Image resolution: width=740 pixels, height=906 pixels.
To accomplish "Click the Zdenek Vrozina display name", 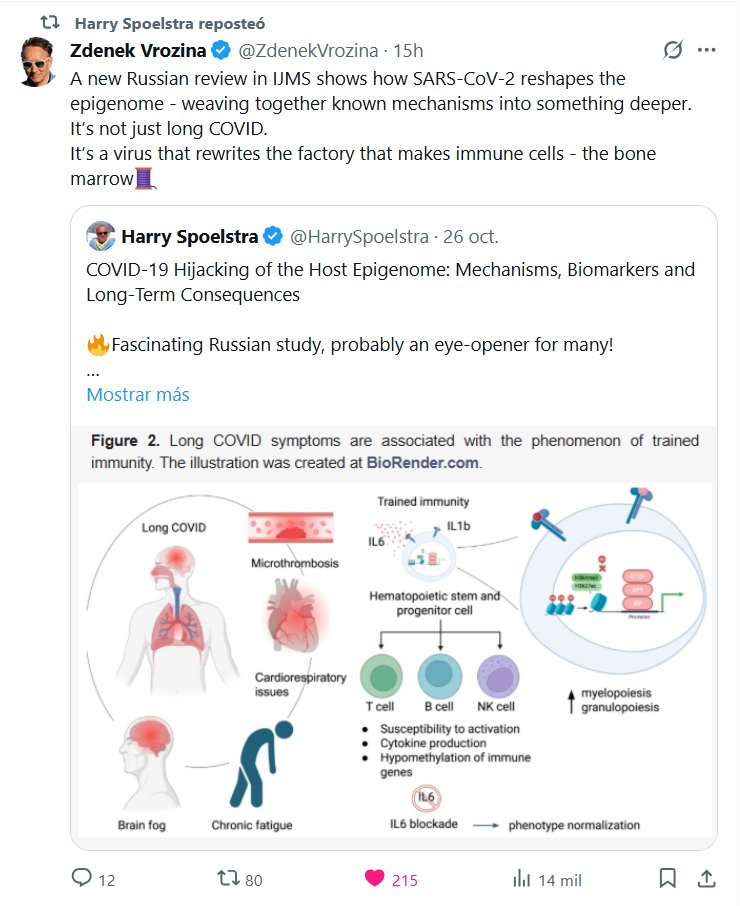I will coord(138,51).
